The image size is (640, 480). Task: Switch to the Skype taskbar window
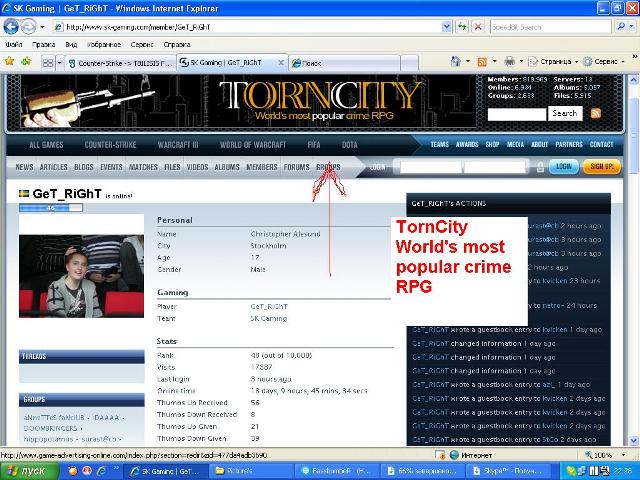point(509,471)
